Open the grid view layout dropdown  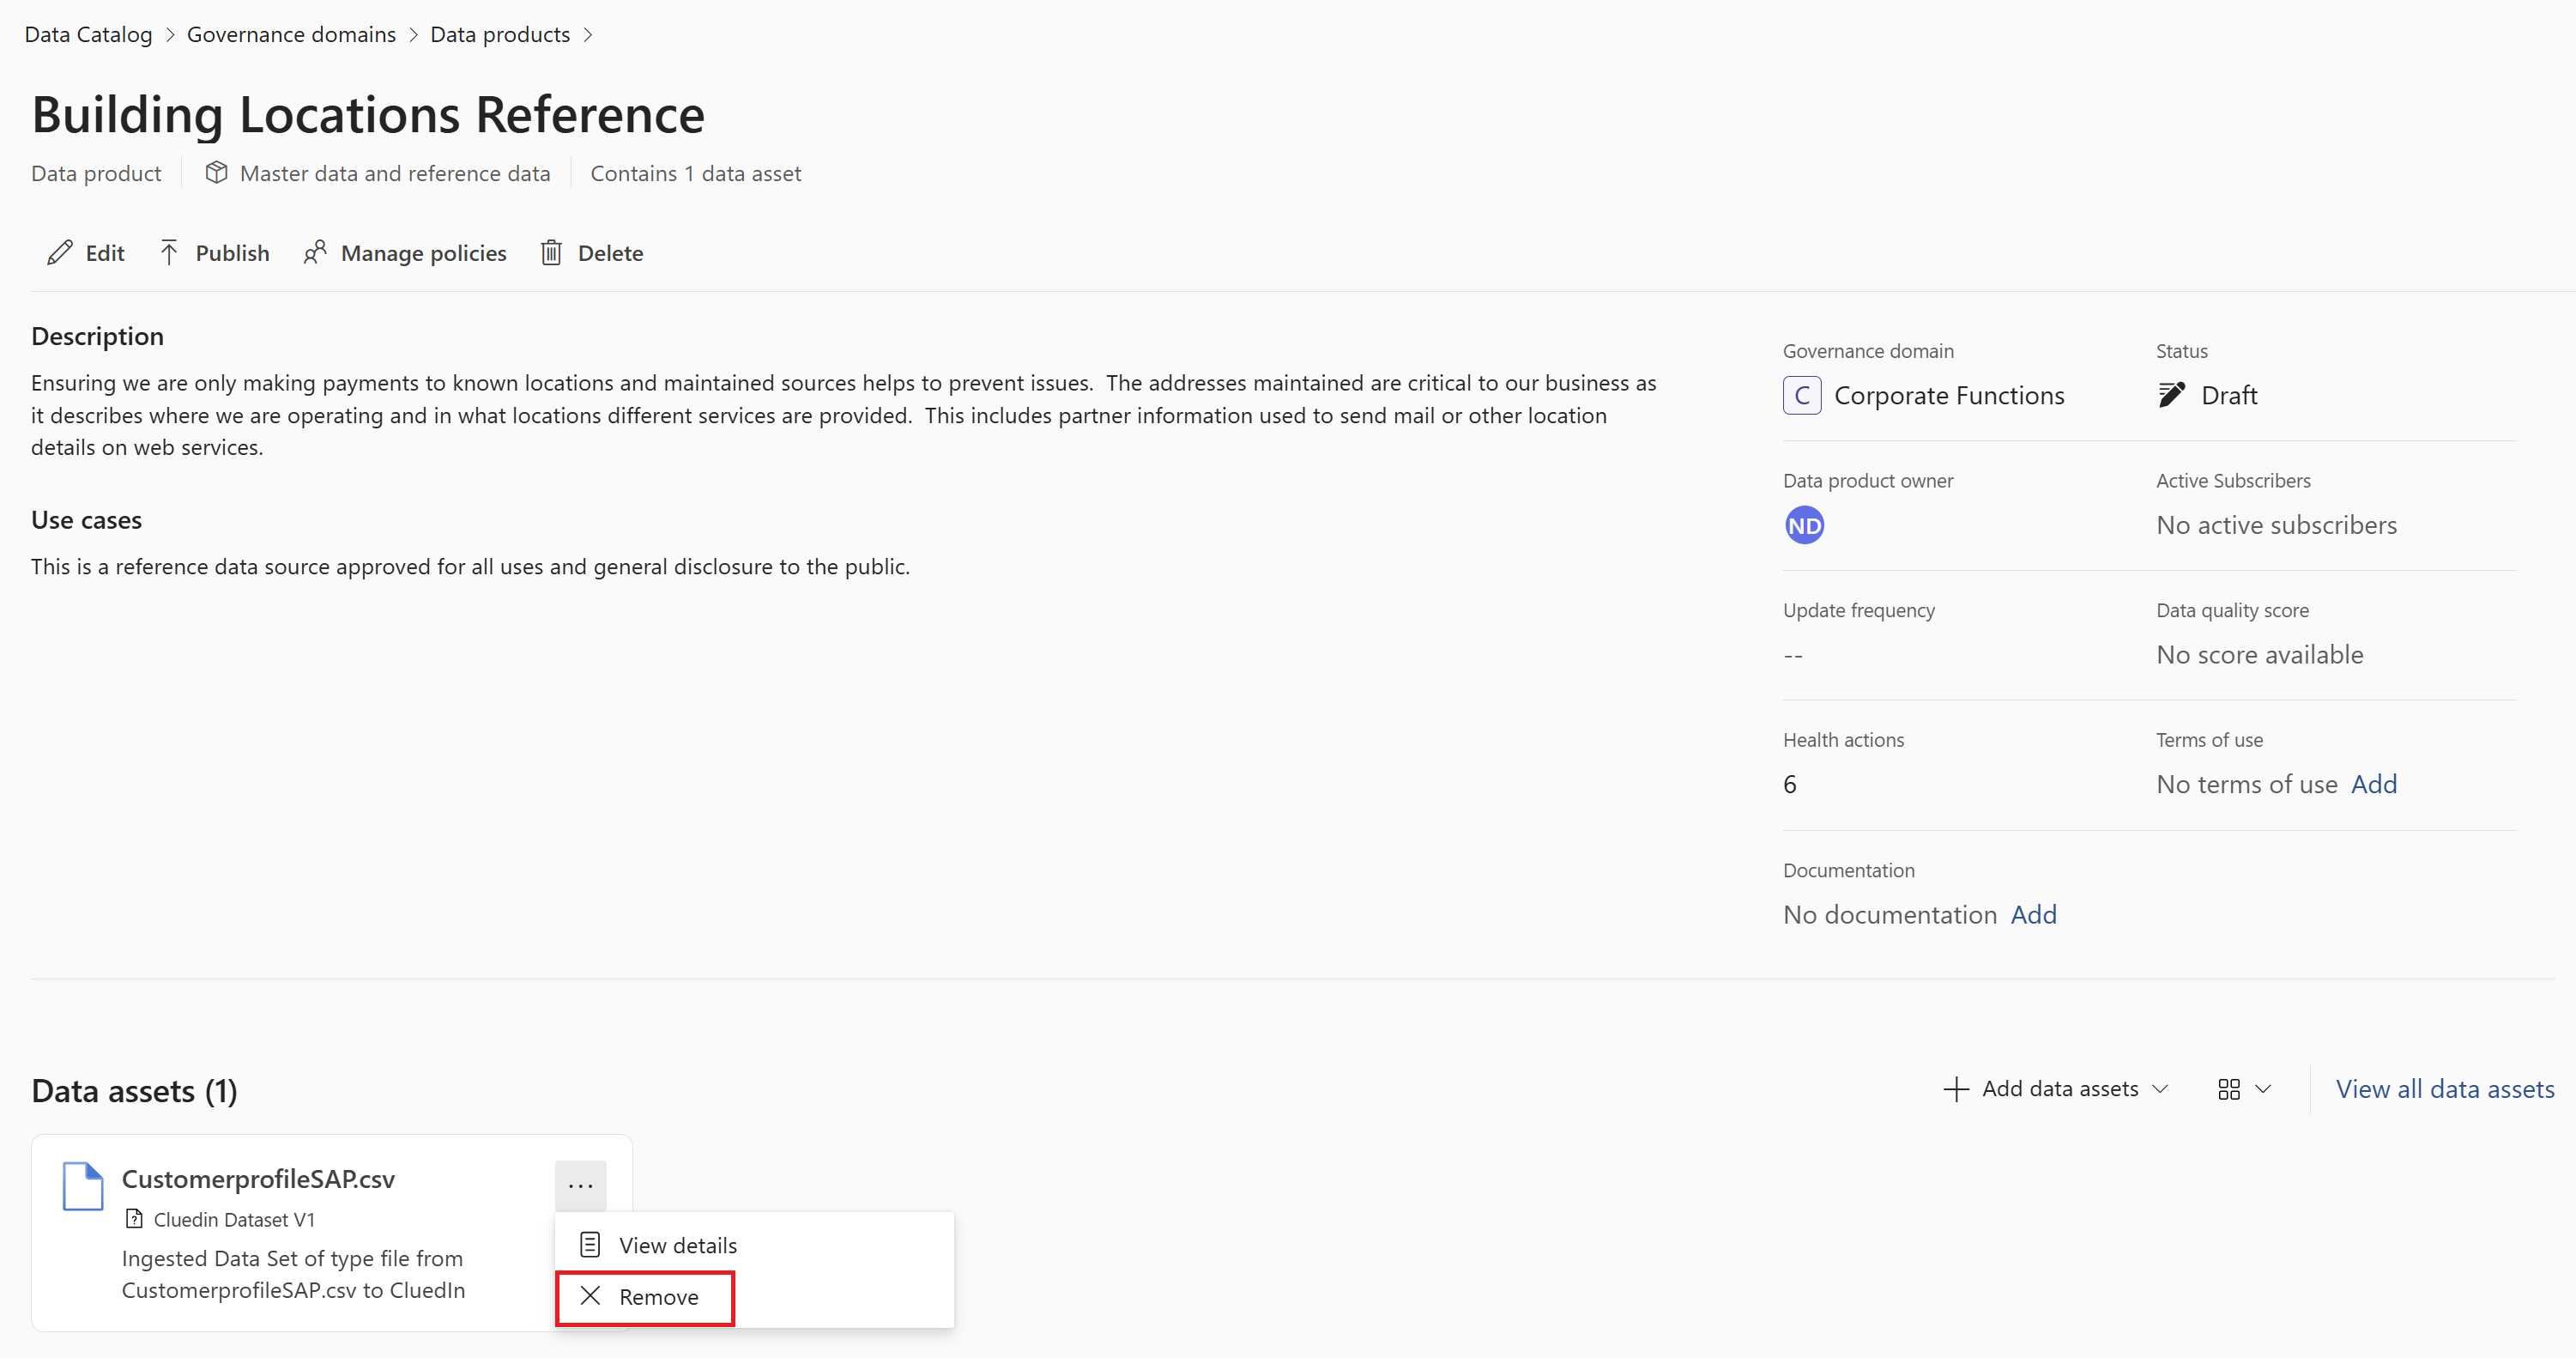[x=2243, y=1089]
